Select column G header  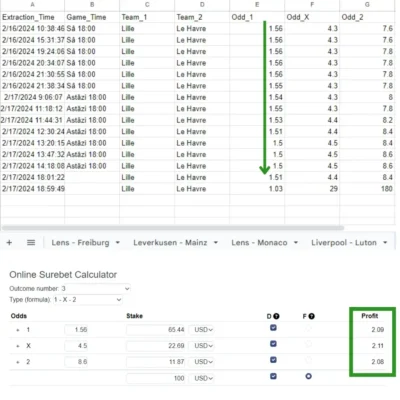click(x=367, y=5)
